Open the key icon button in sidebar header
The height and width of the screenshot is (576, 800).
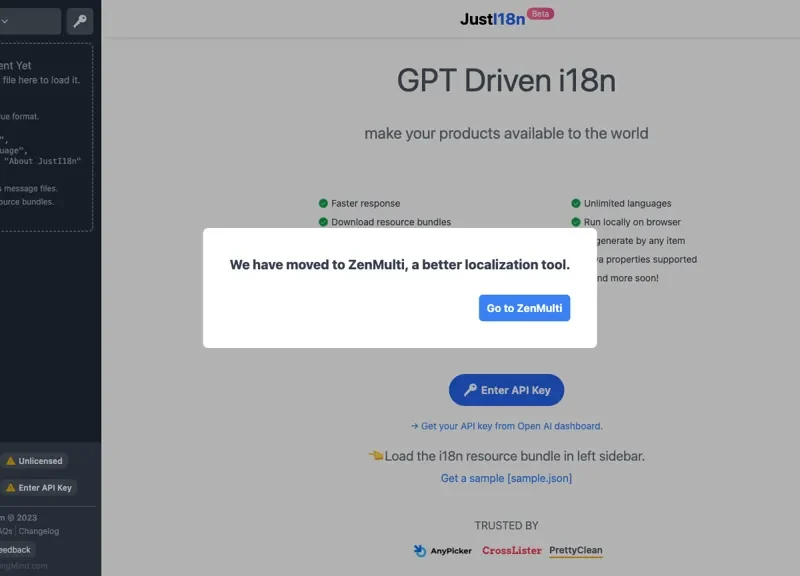(x=80, y=21)
